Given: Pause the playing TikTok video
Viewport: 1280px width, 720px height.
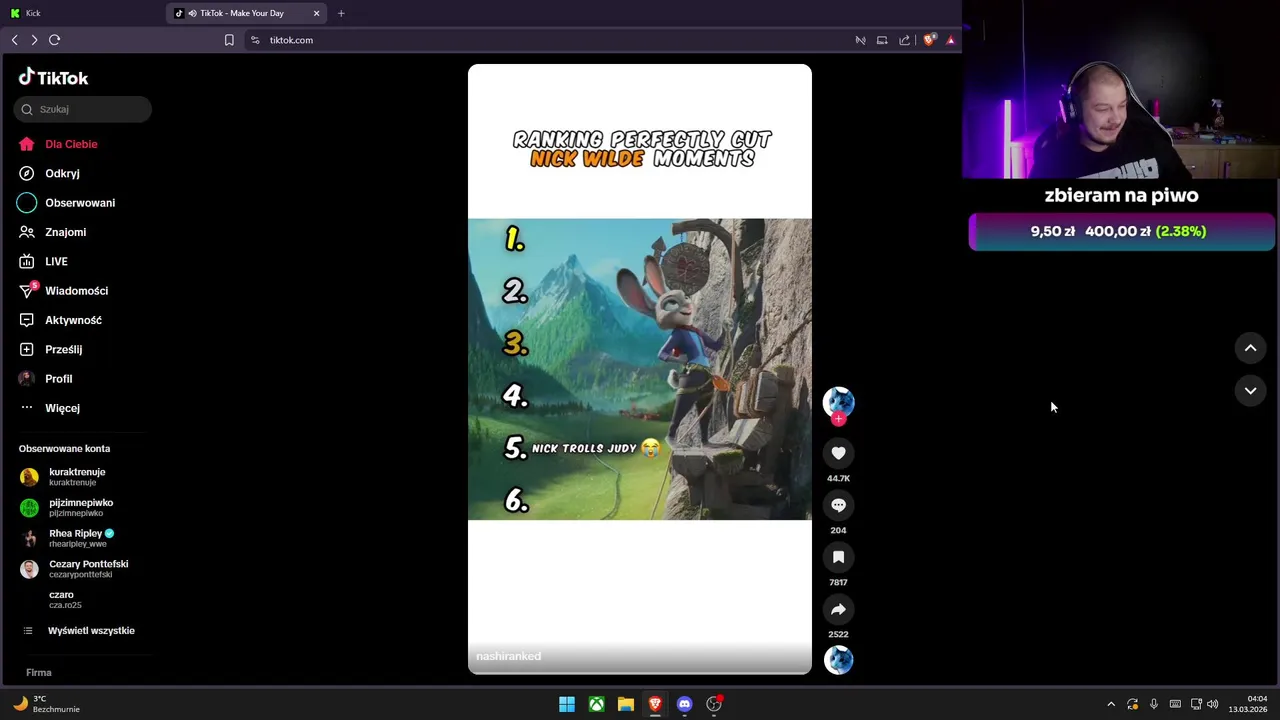Looking at the screenshot, I should click(x=640, y=369).
